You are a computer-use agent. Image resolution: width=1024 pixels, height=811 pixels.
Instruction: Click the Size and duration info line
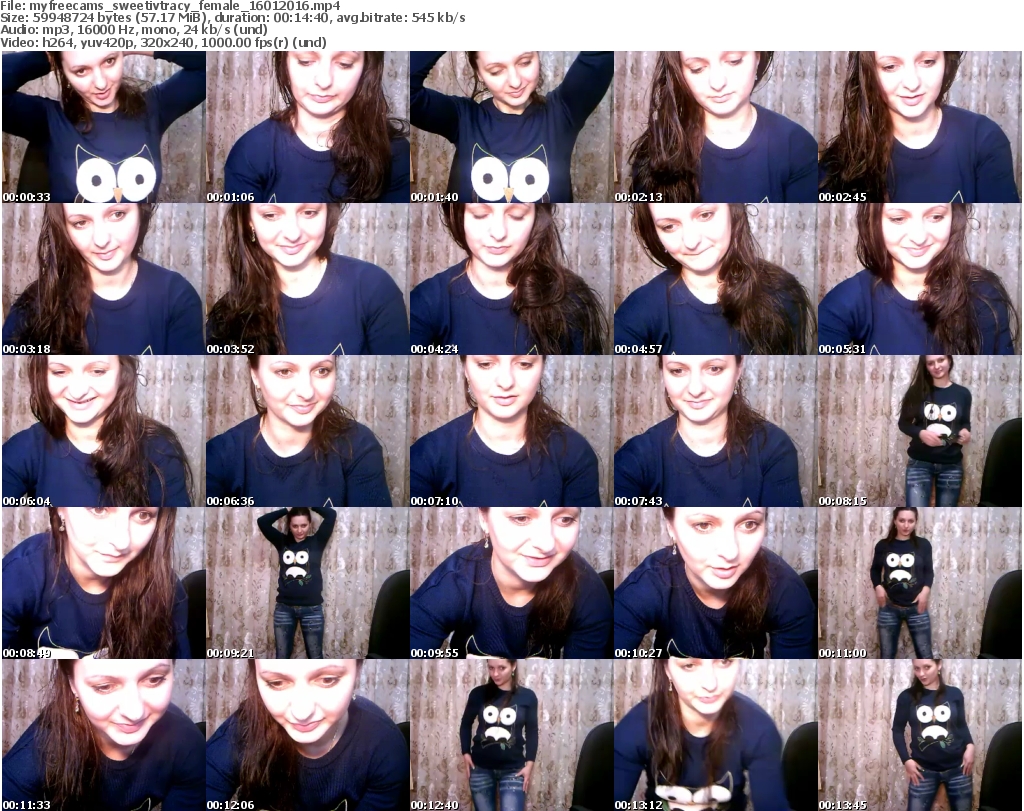click(233, 18)
